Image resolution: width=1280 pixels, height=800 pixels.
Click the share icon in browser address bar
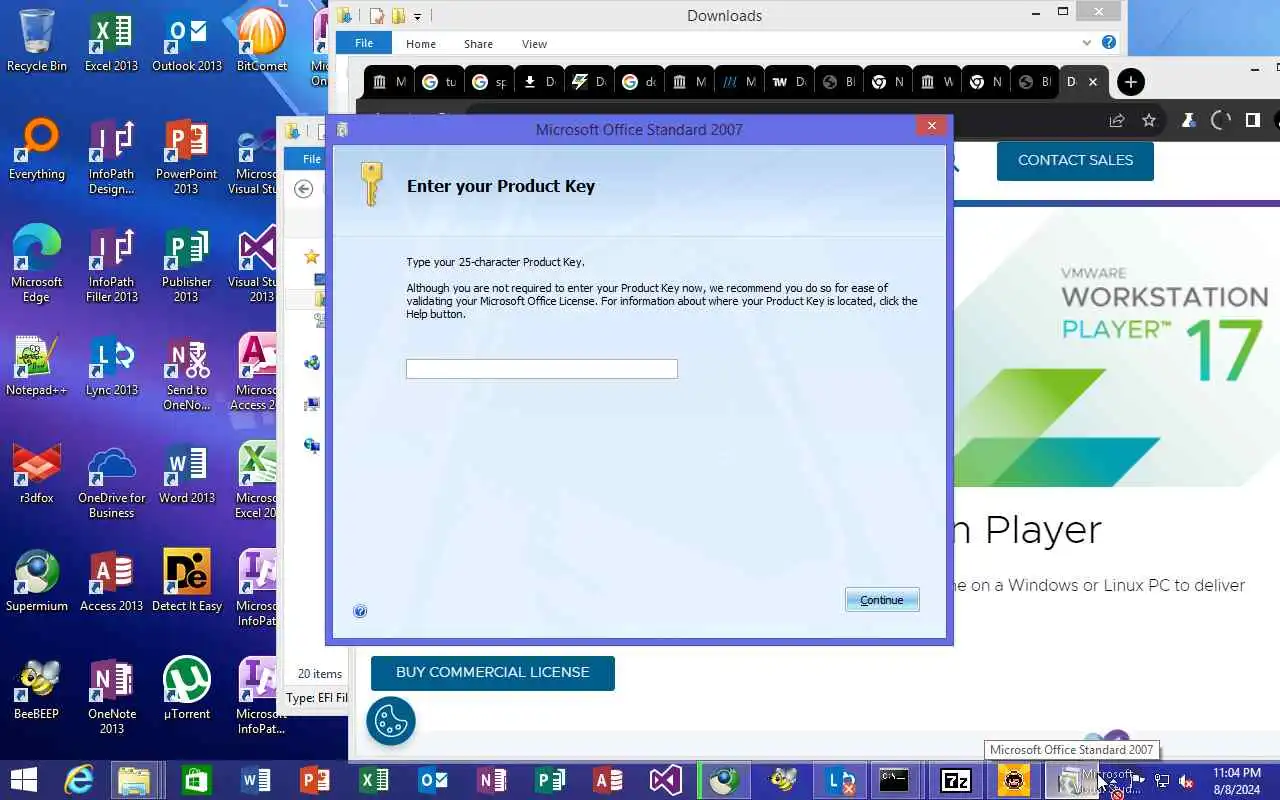tap(1116, 120)
